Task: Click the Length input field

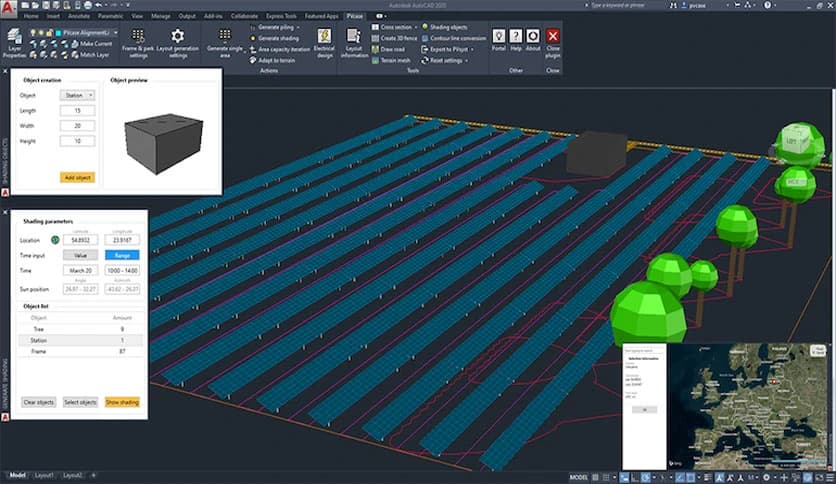Action: pyautogui.click(x=77, y=111)
